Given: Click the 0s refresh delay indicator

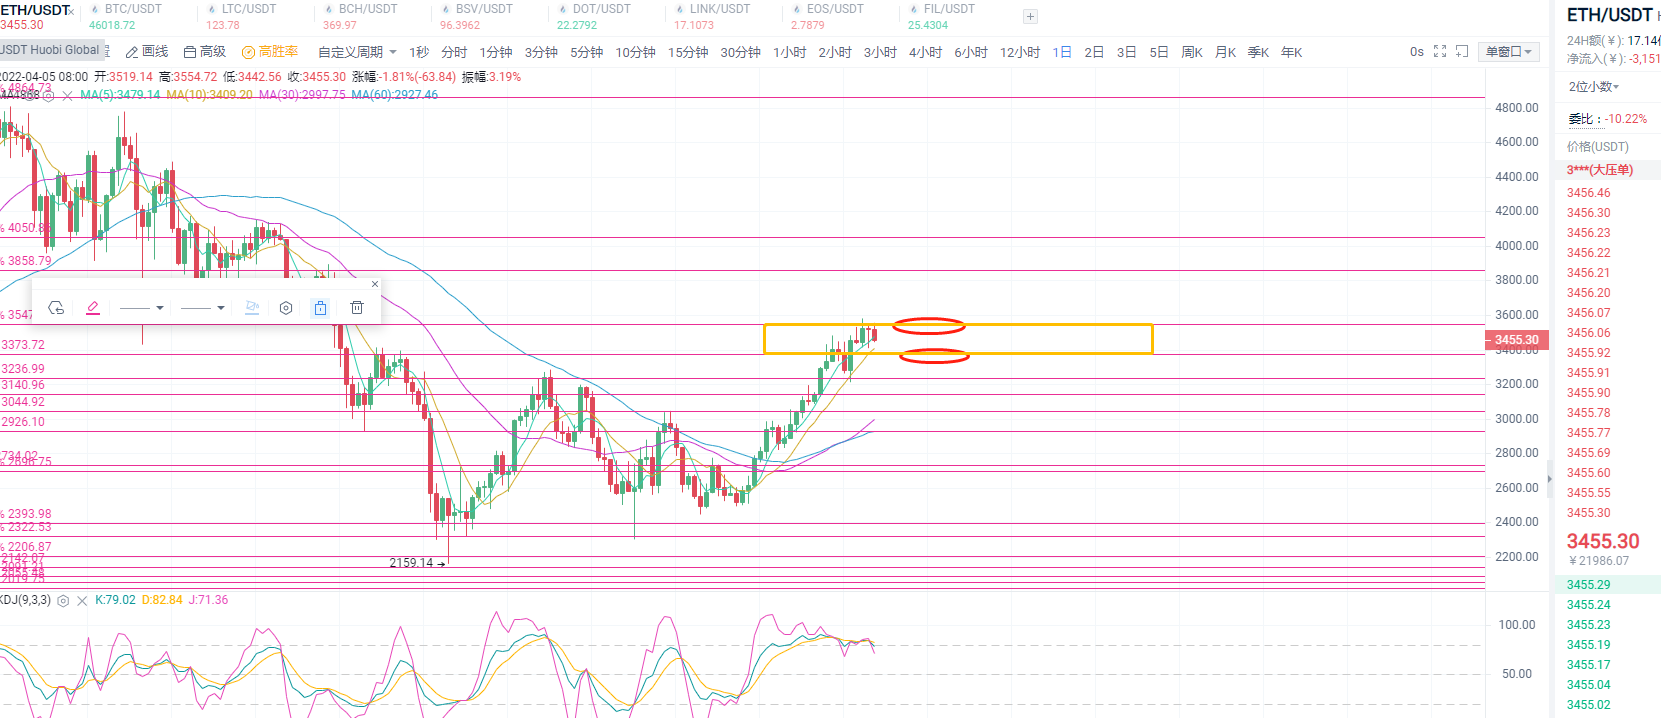Looking at the screenshot, I should [1417, 52].
